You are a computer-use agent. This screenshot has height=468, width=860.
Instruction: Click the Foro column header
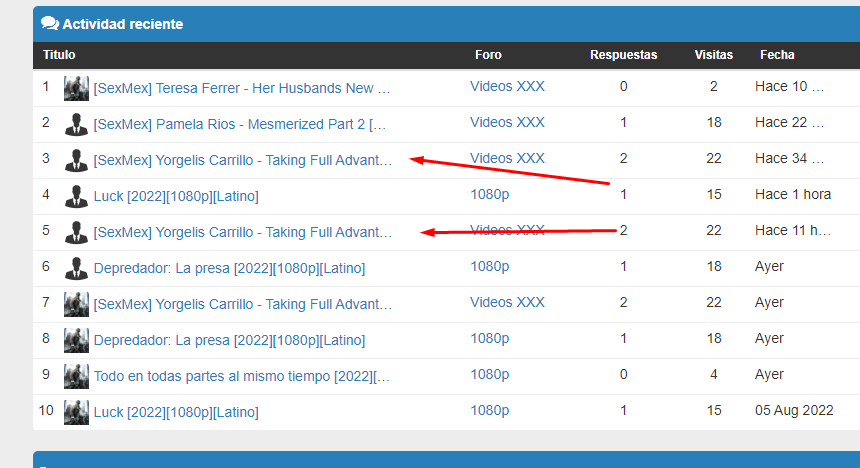488,55
